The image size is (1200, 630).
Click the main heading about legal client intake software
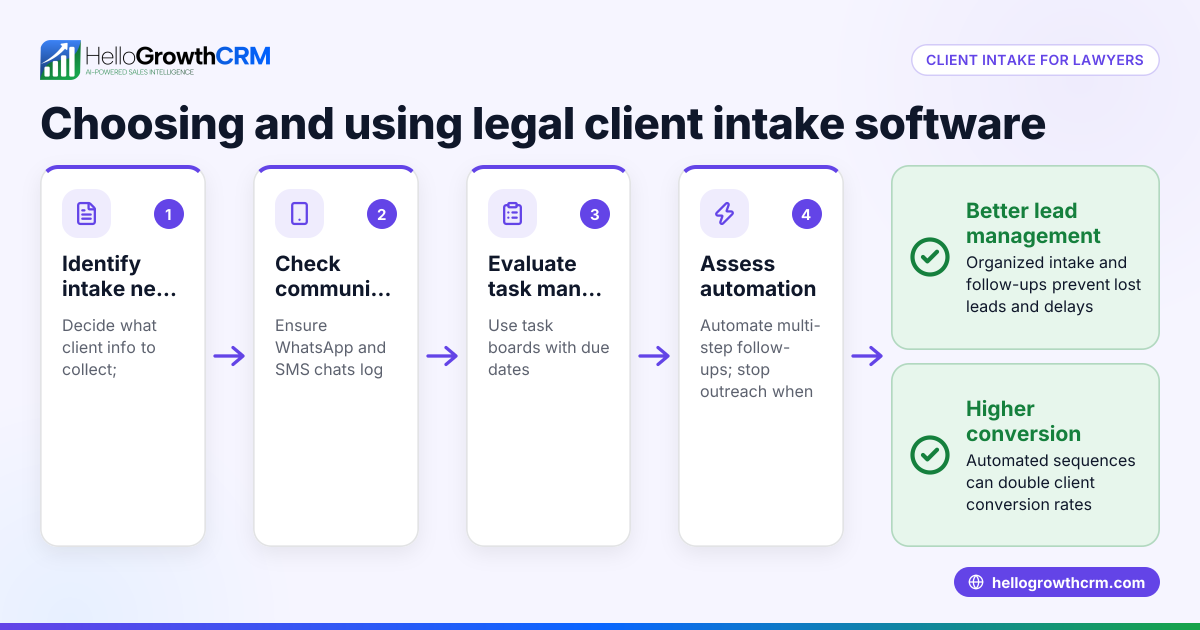point(543,124)
